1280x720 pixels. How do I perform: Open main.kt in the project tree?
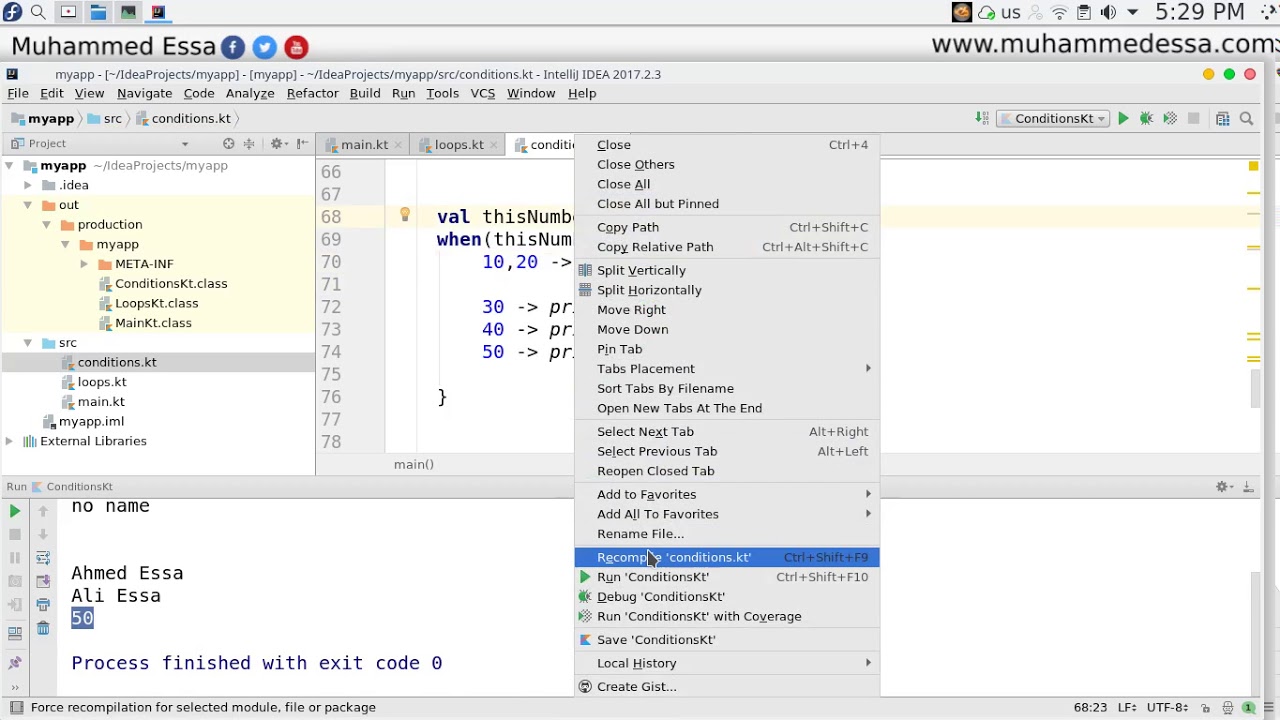click(x=101, y=402)
